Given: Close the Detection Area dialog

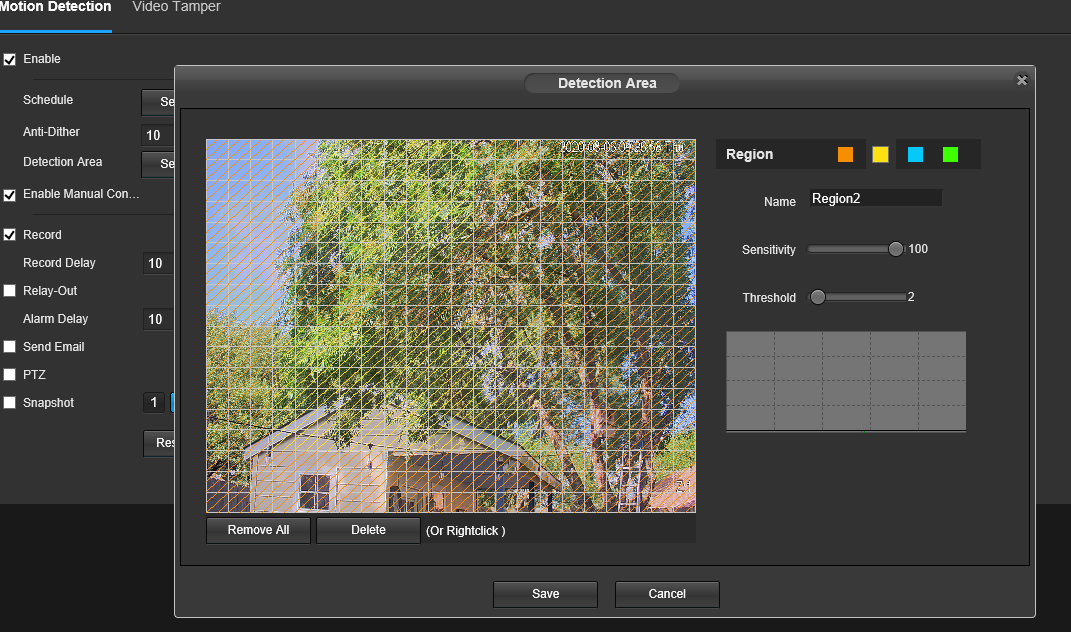Looking at the screenshot, I should (1022, 80).
